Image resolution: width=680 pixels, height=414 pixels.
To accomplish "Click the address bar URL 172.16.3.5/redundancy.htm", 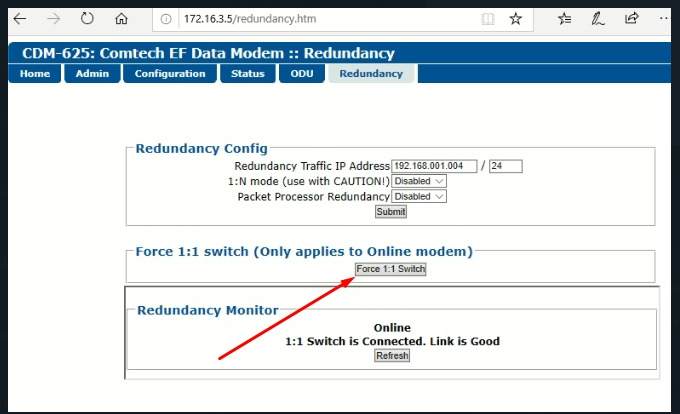I will (x=250, y=19).
